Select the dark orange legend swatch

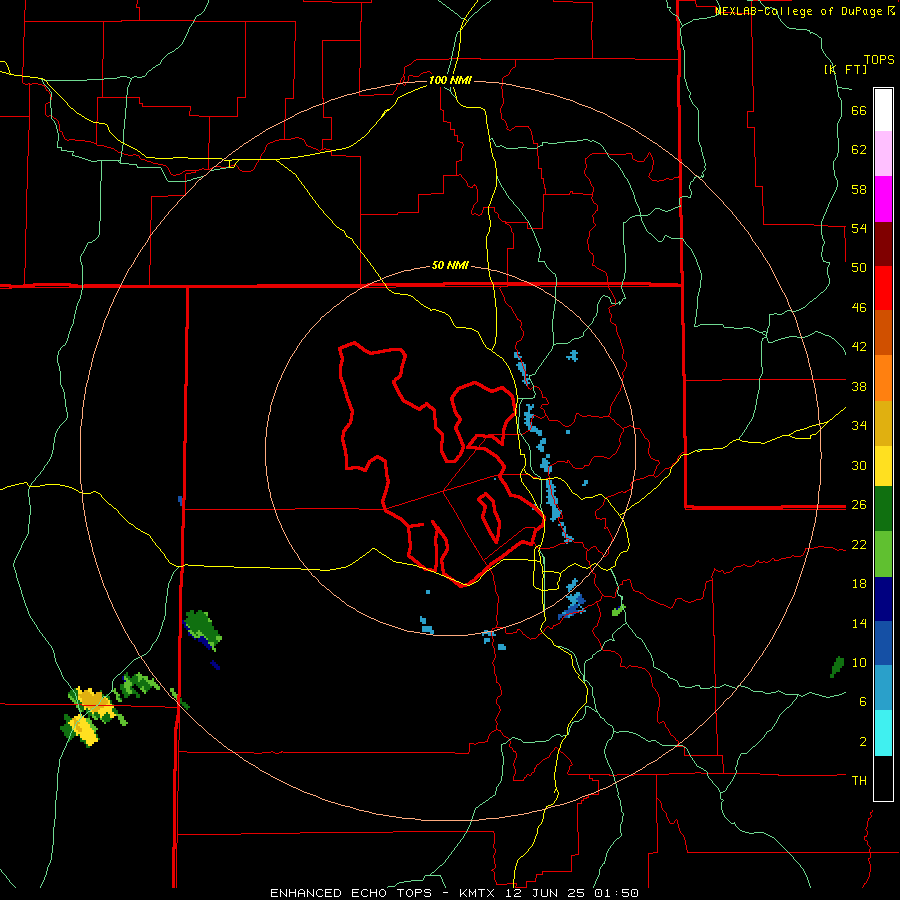(883, 333)
